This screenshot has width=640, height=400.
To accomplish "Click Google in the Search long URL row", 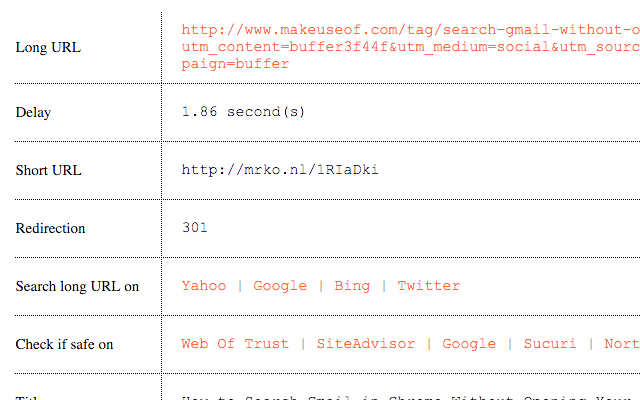I will click(x=280, y=286).
